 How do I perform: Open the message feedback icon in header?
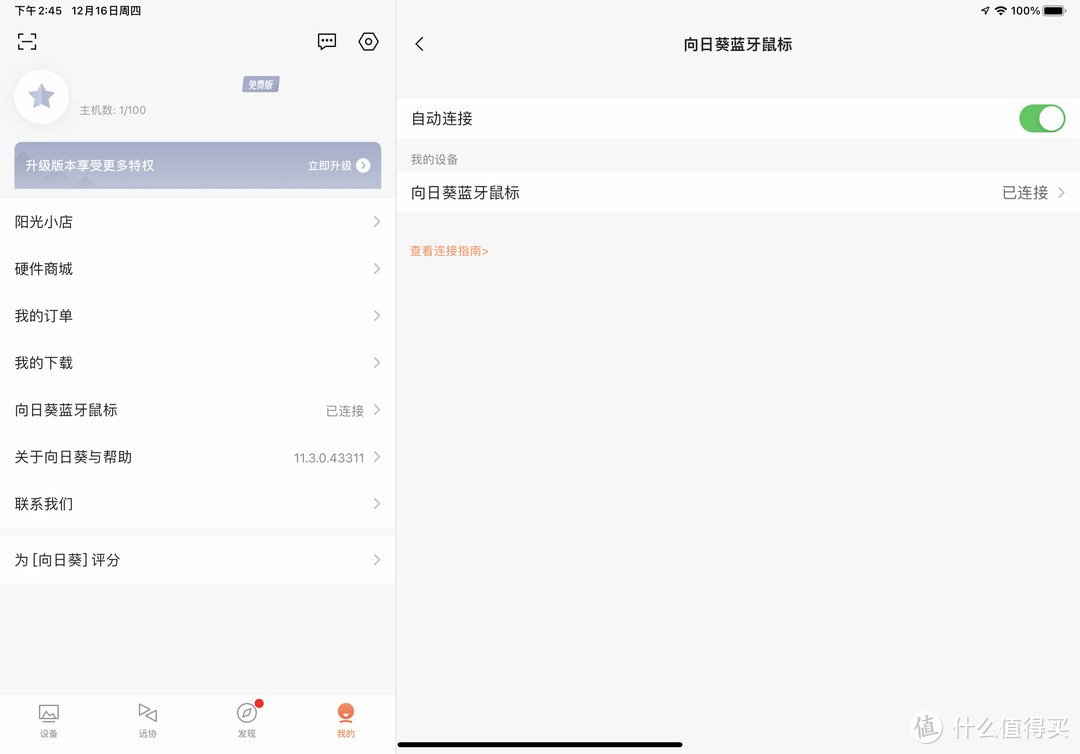tap(326, 42)
